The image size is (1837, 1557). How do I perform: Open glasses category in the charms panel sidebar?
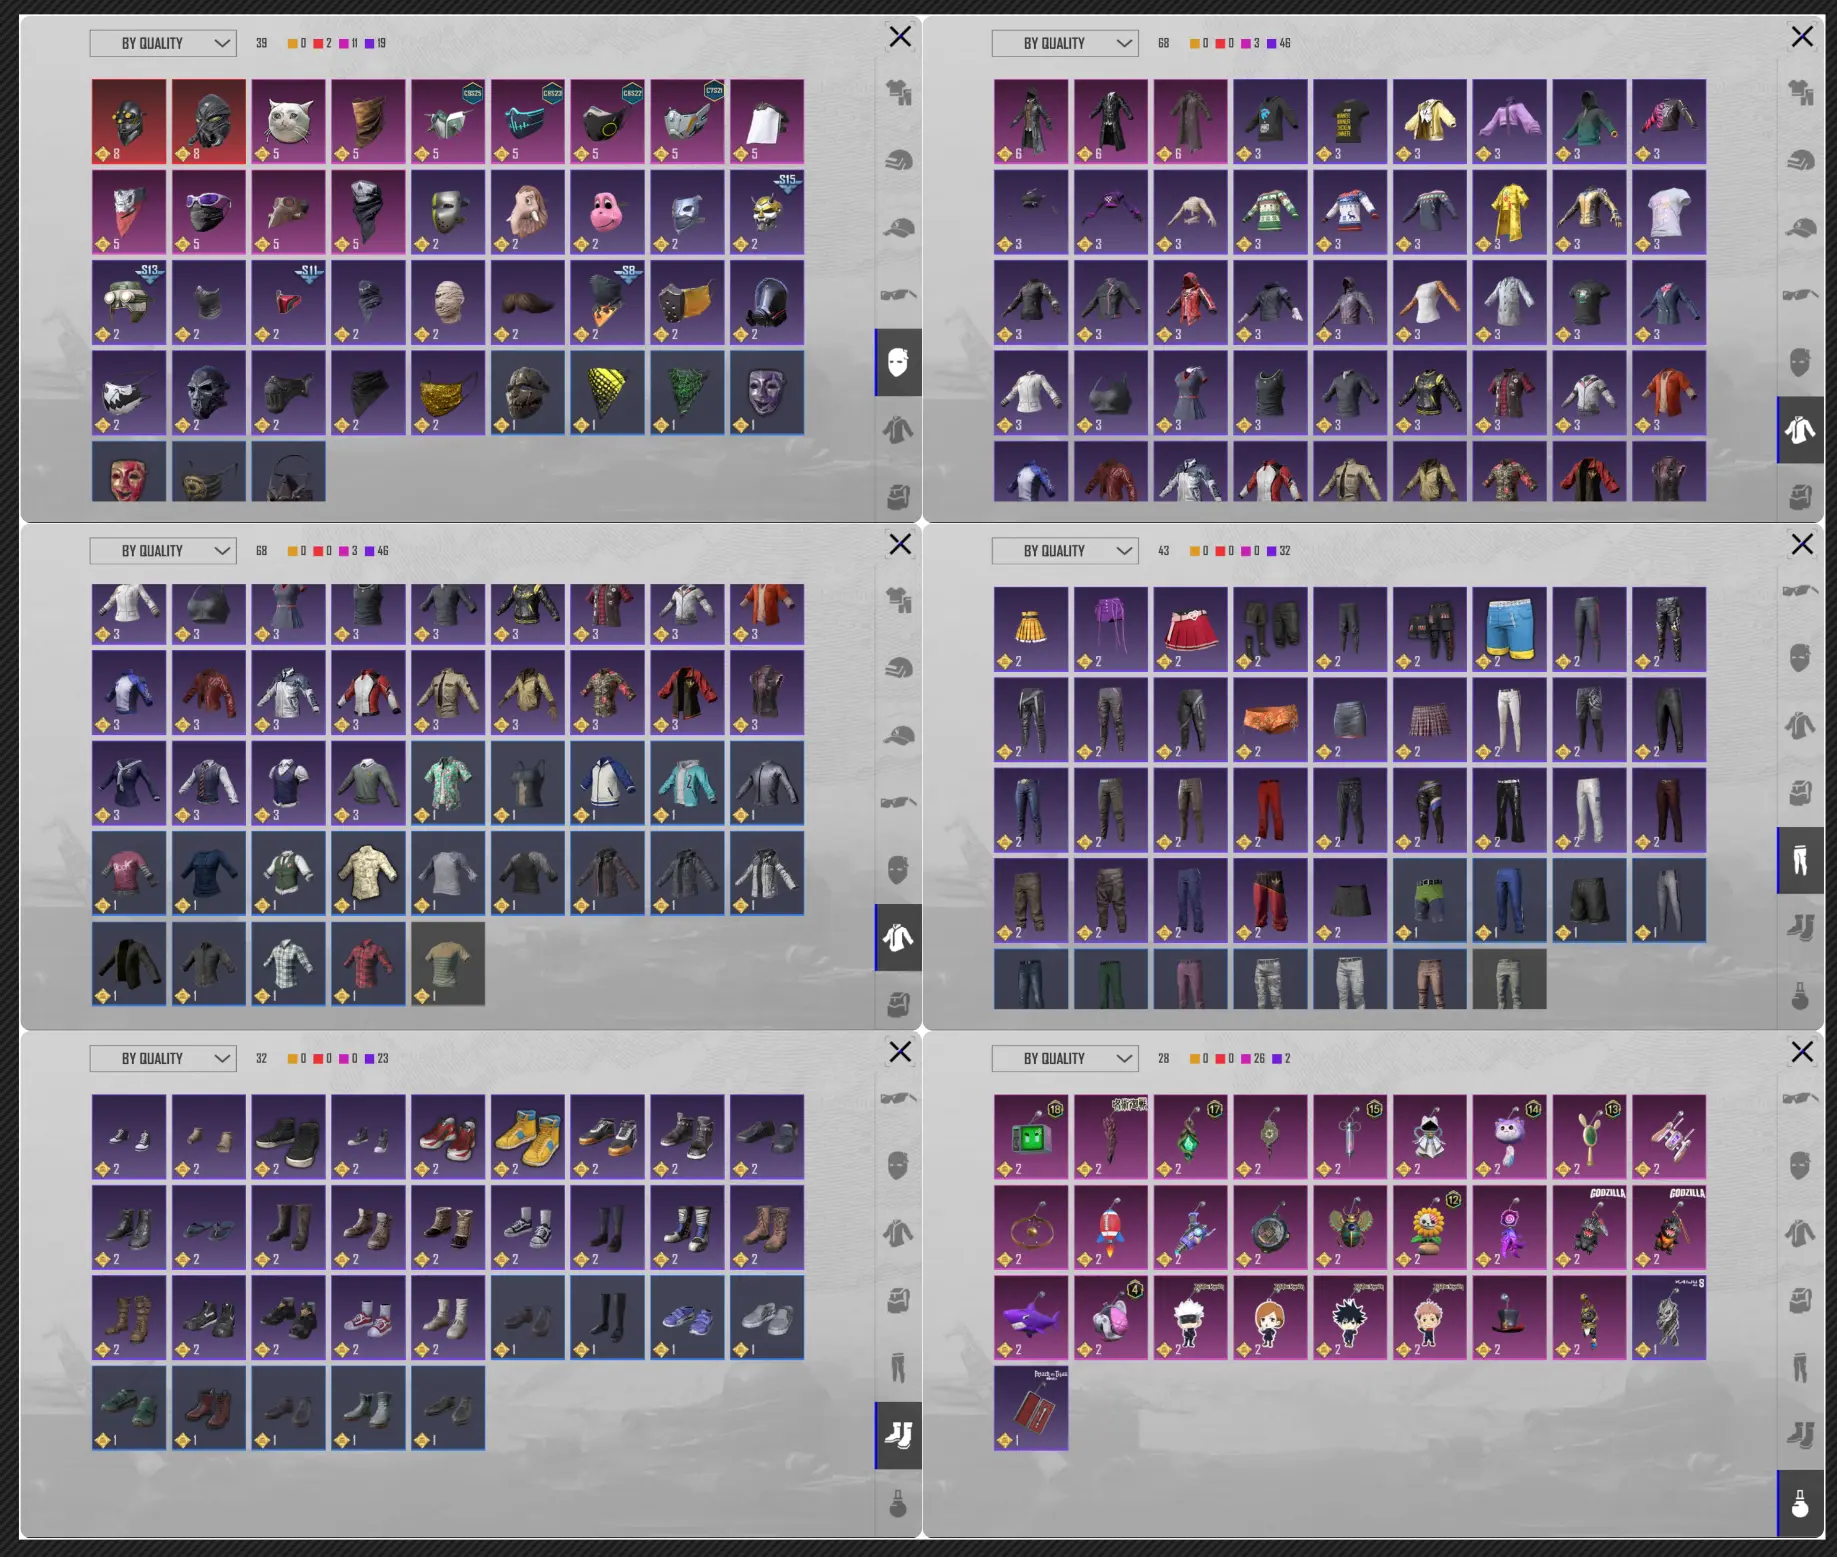coord(1800,1098)
